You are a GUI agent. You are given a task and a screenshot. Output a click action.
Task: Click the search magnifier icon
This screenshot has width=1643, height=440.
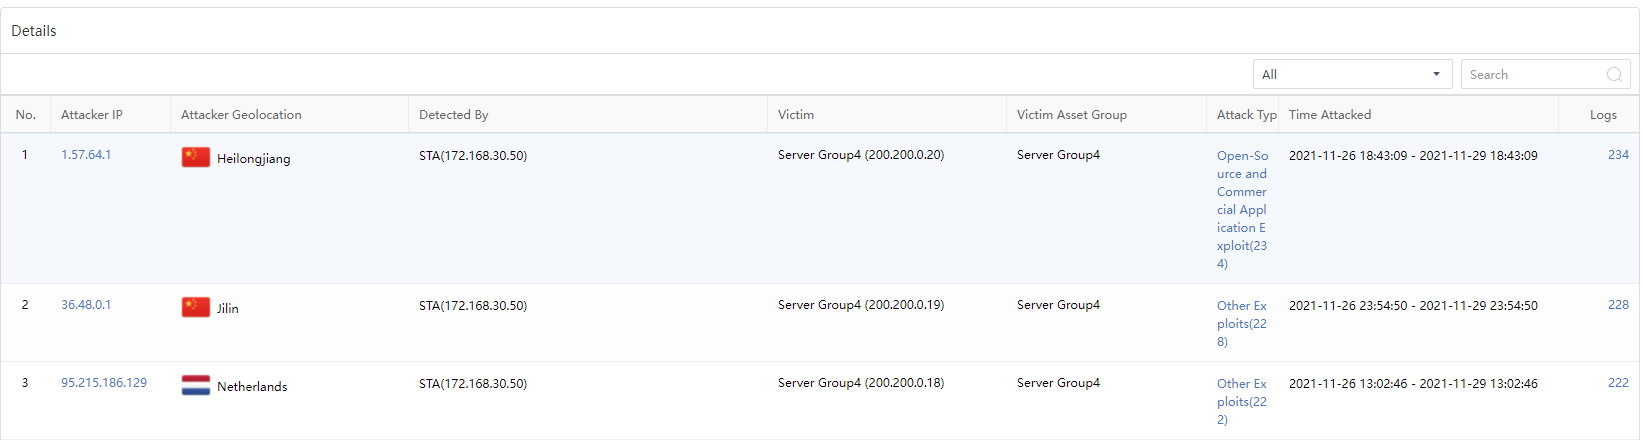tap(1613, 75)
